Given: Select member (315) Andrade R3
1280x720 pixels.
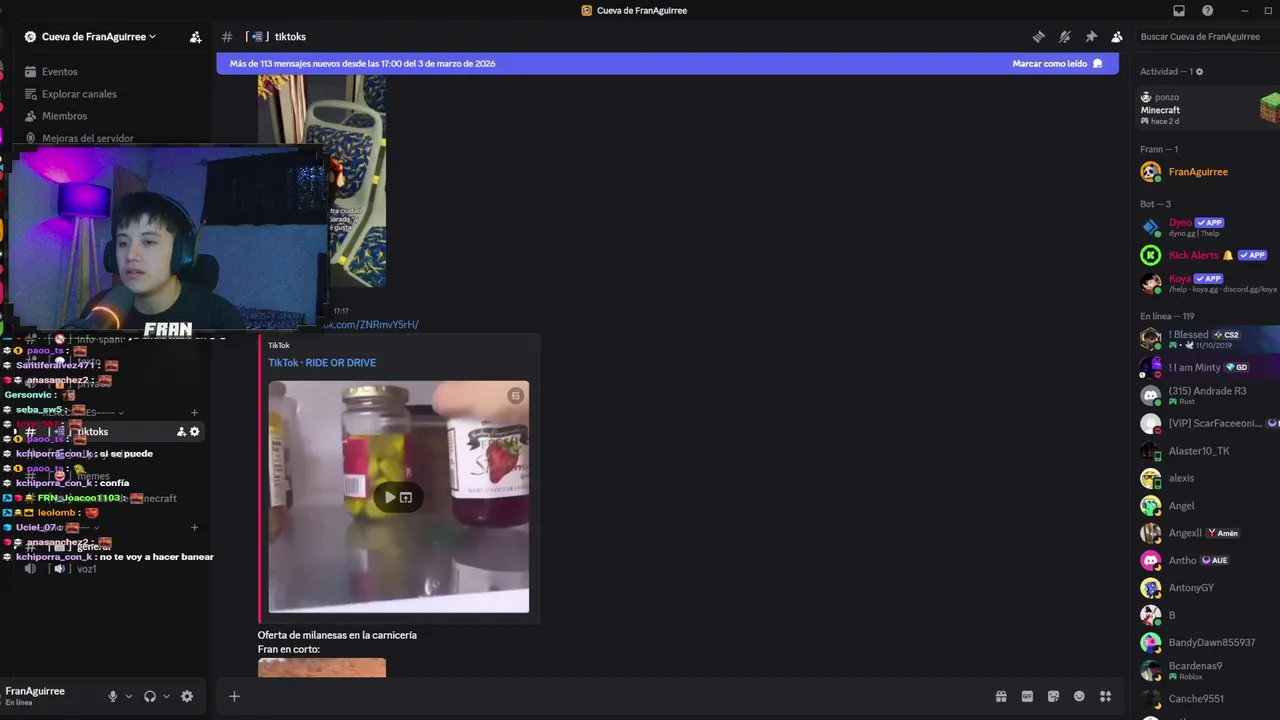Looking at the screenshot, I should click(1207, 395).
